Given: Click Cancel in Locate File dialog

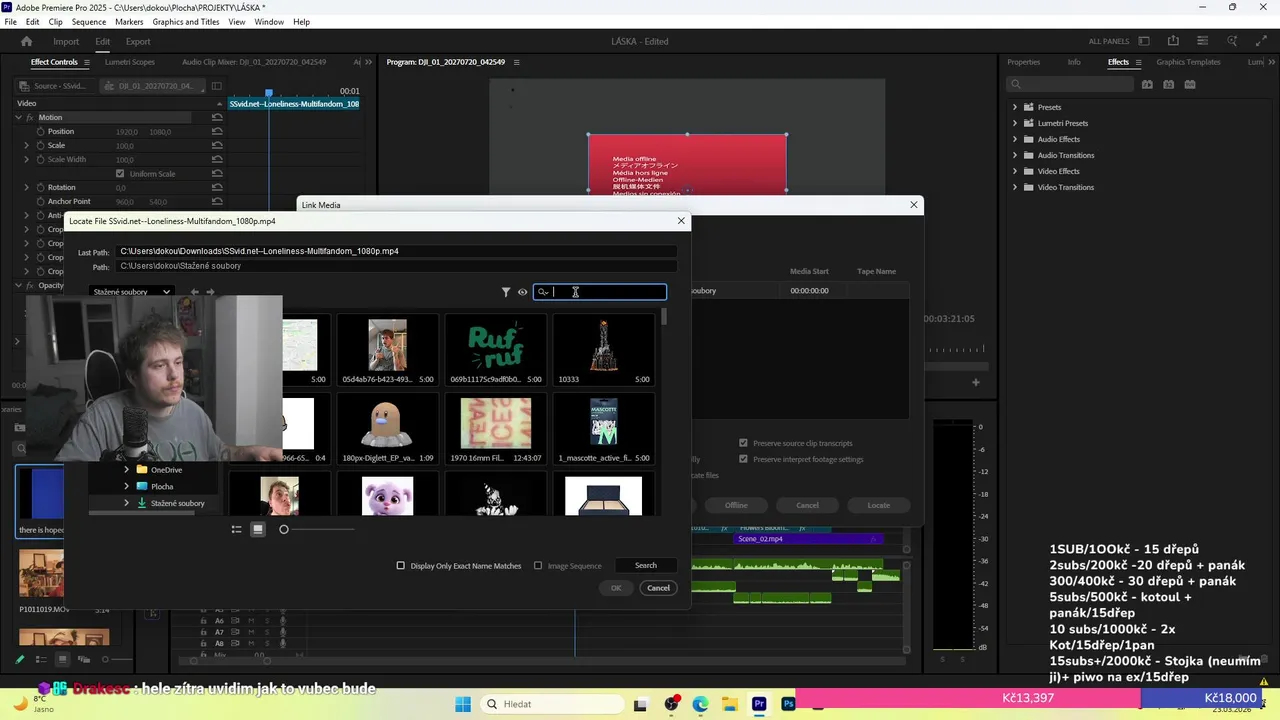Looking at the screenshot, I should tap(658, 588).
